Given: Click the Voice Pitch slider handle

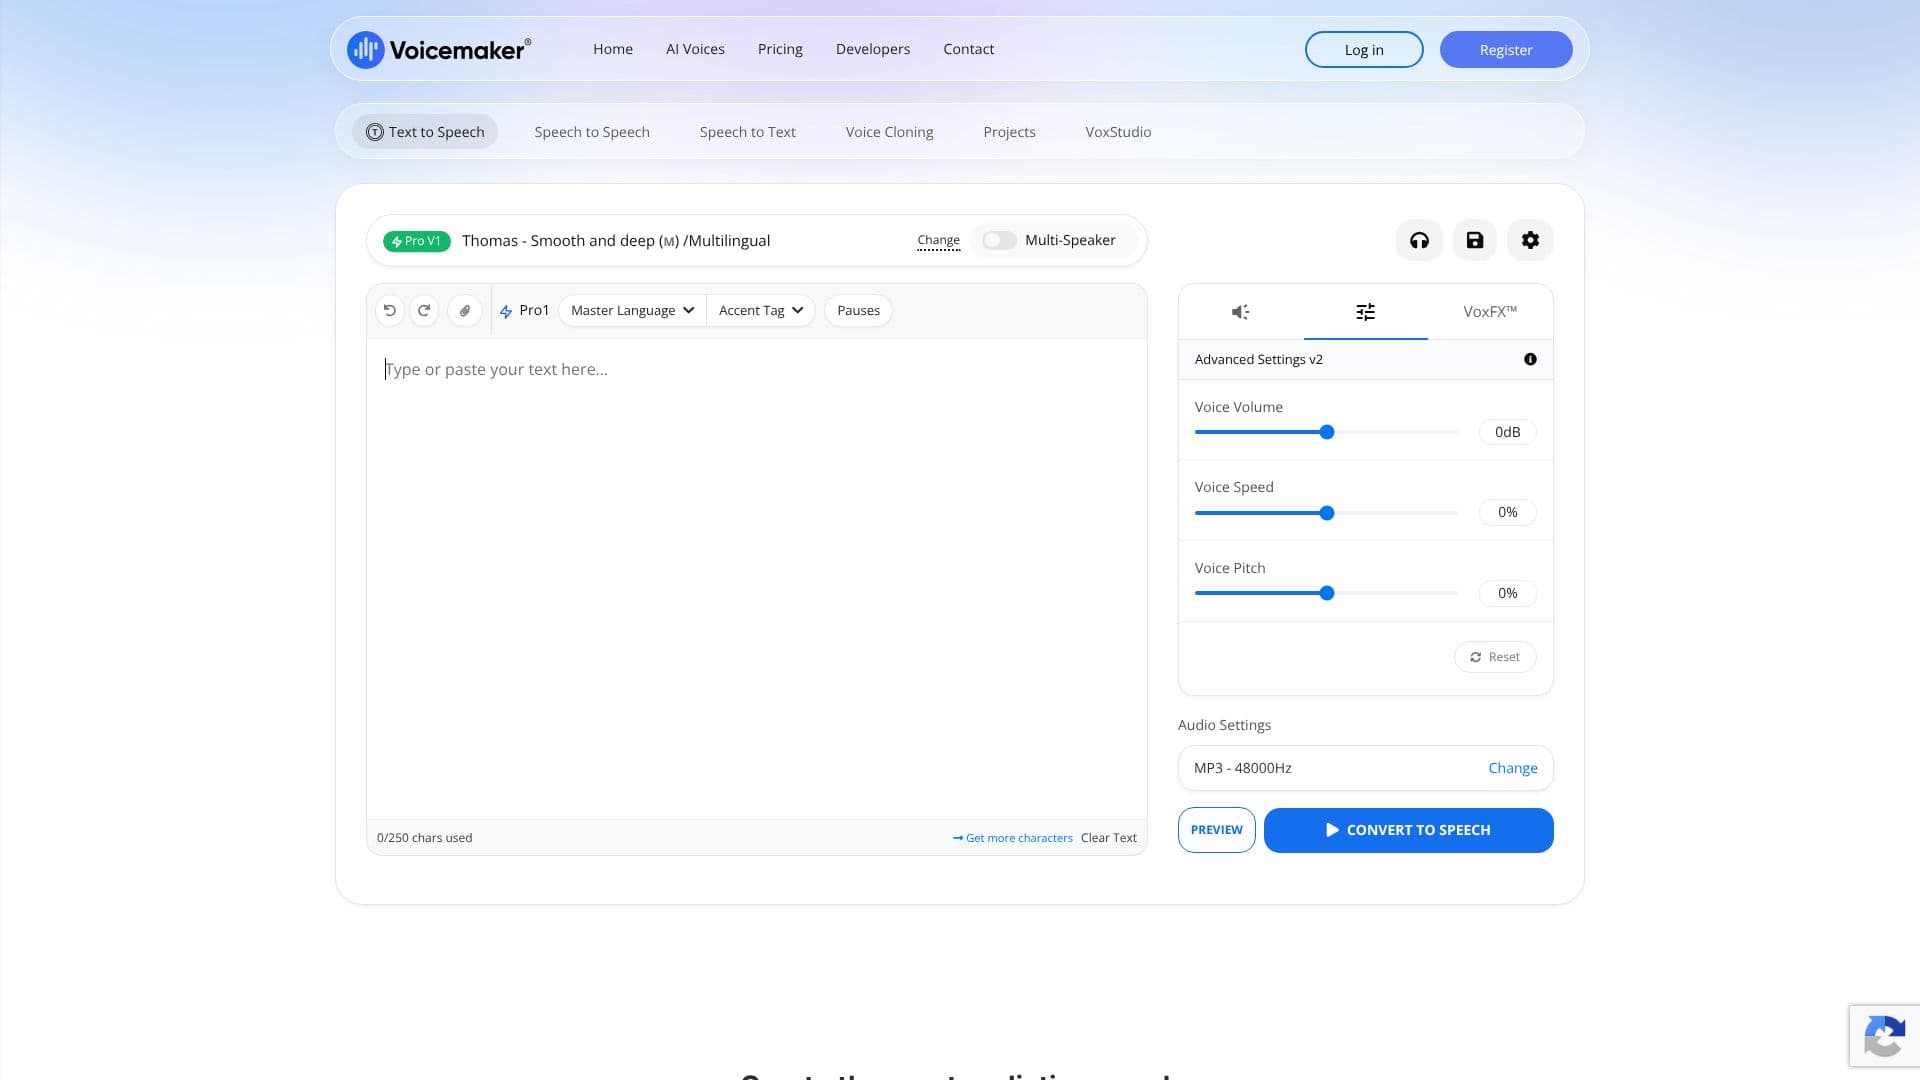Looking at the screenshot, I should 1327,593.
